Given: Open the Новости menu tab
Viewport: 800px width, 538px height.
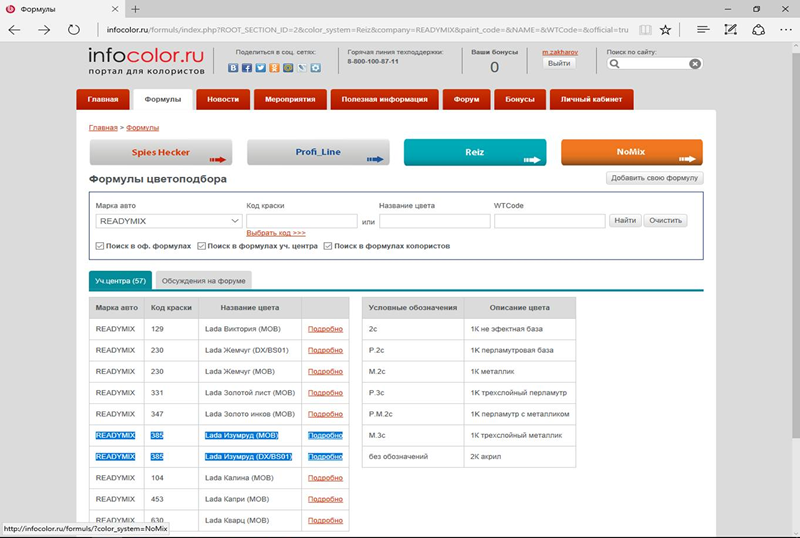Looking at the screenshot, I should 223,100.
